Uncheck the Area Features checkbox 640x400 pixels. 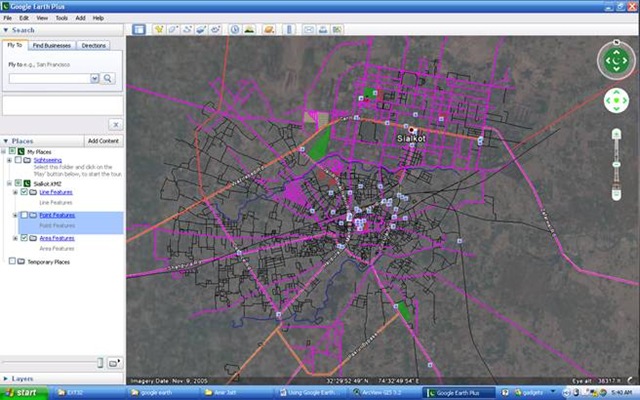click(24, 238)
